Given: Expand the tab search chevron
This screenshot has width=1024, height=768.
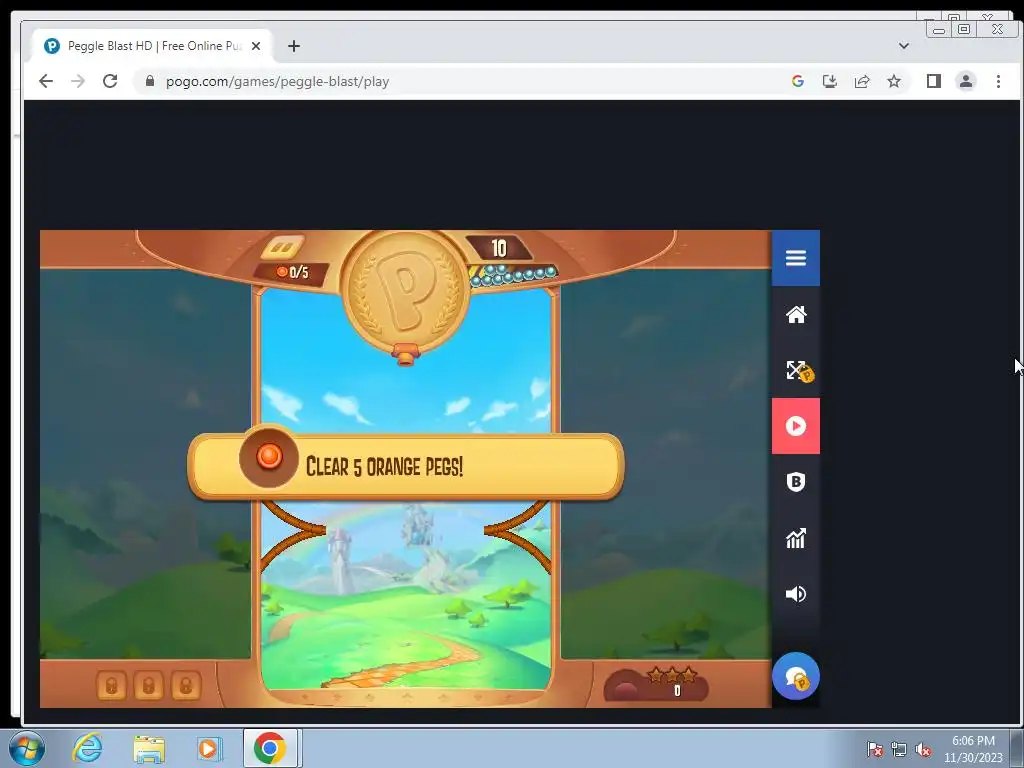Looking at the screenshot, I should click(x=904, y=46).
